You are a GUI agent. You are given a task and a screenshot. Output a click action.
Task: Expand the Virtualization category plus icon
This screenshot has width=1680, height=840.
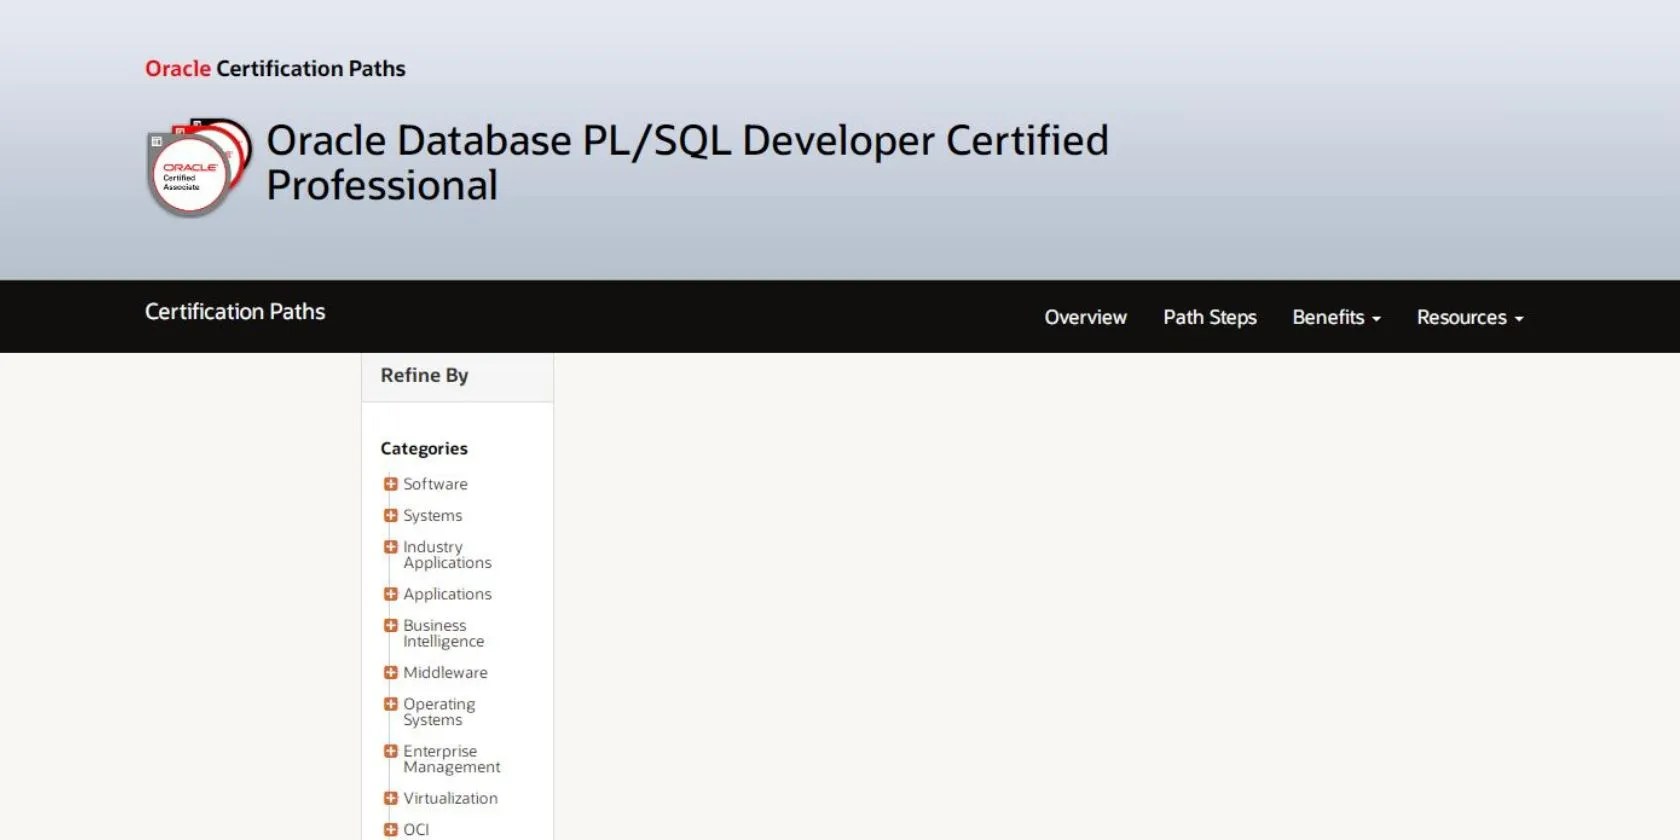(391, 798)
